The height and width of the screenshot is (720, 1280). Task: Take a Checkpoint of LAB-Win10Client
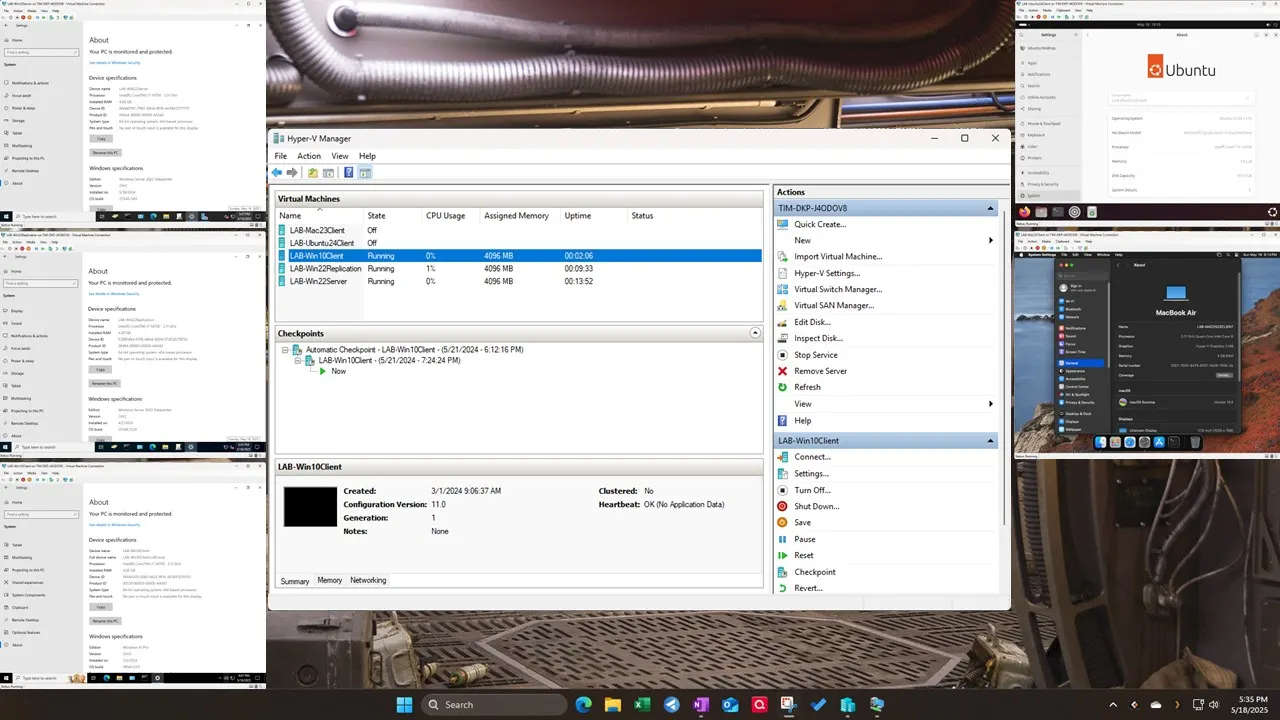[x=814, y=571]
